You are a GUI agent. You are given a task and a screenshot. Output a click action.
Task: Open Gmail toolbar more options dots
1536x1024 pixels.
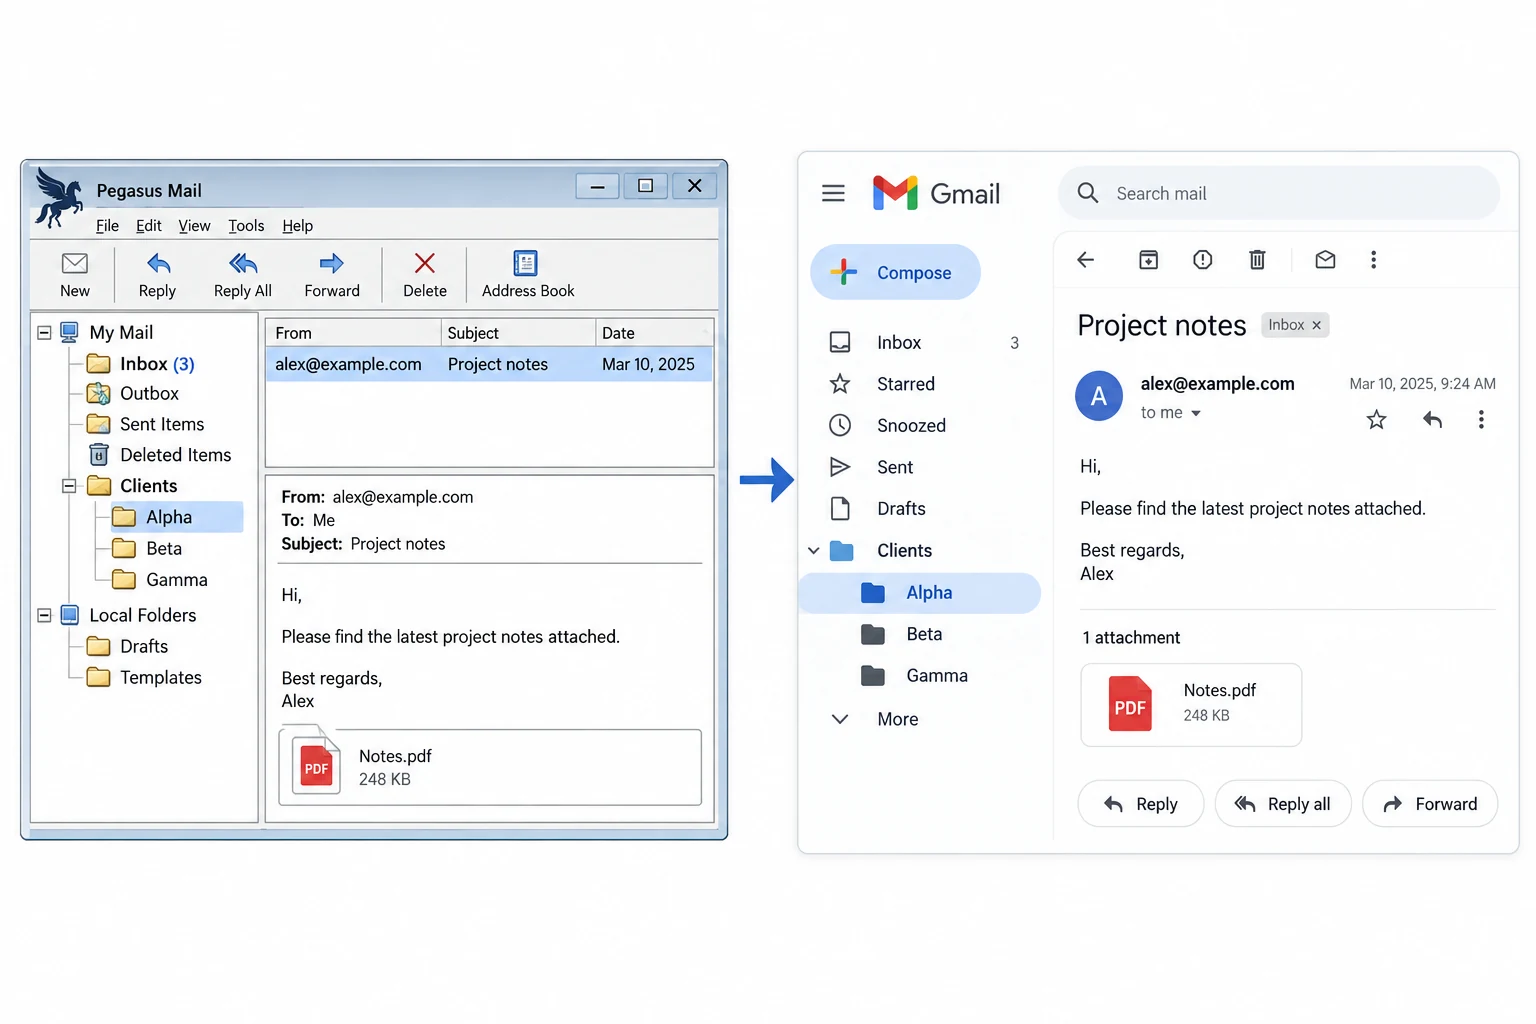coord(1373,260)
